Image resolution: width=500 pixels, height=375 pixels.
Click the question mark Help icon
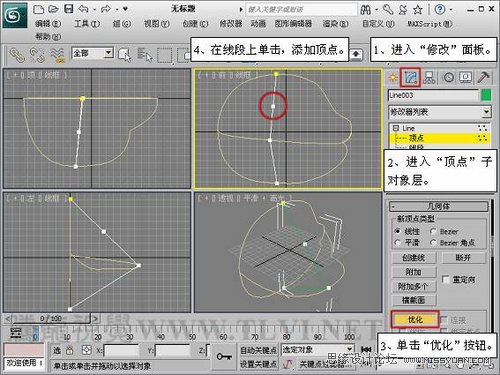[x=440, y=9]
